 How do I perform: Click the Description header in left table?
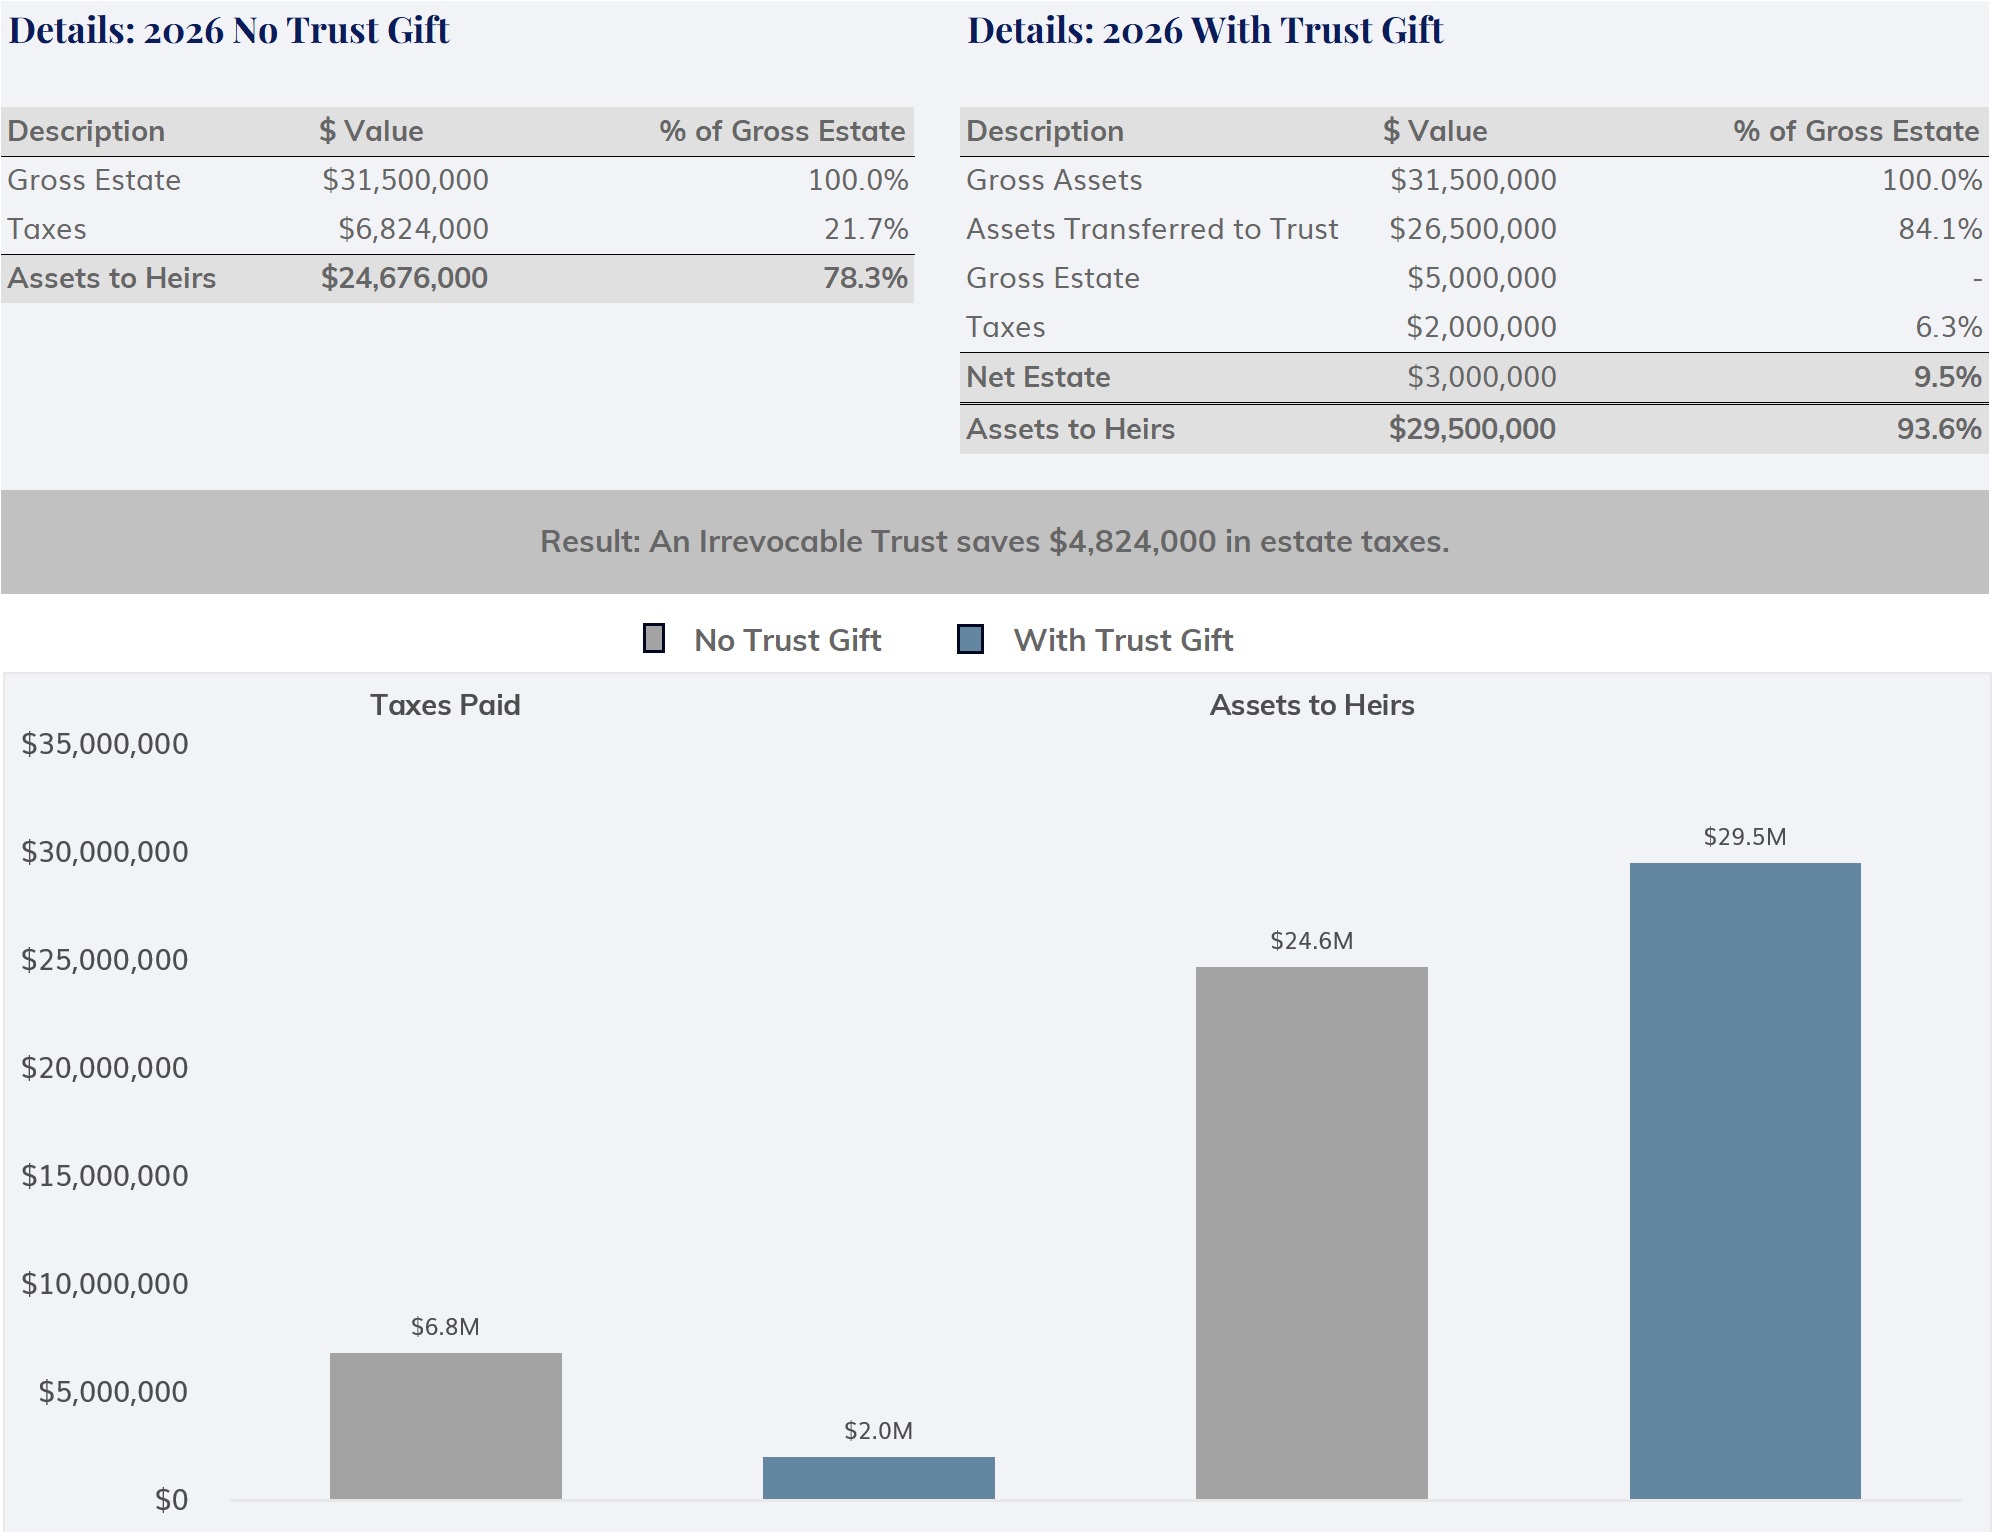[86, 131]
